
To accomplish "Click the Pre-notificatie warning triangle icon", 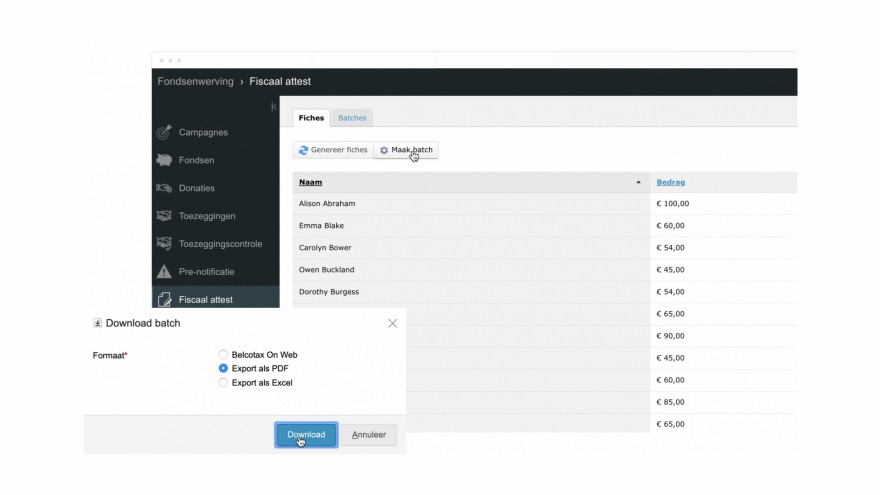I will coord(164,272).
